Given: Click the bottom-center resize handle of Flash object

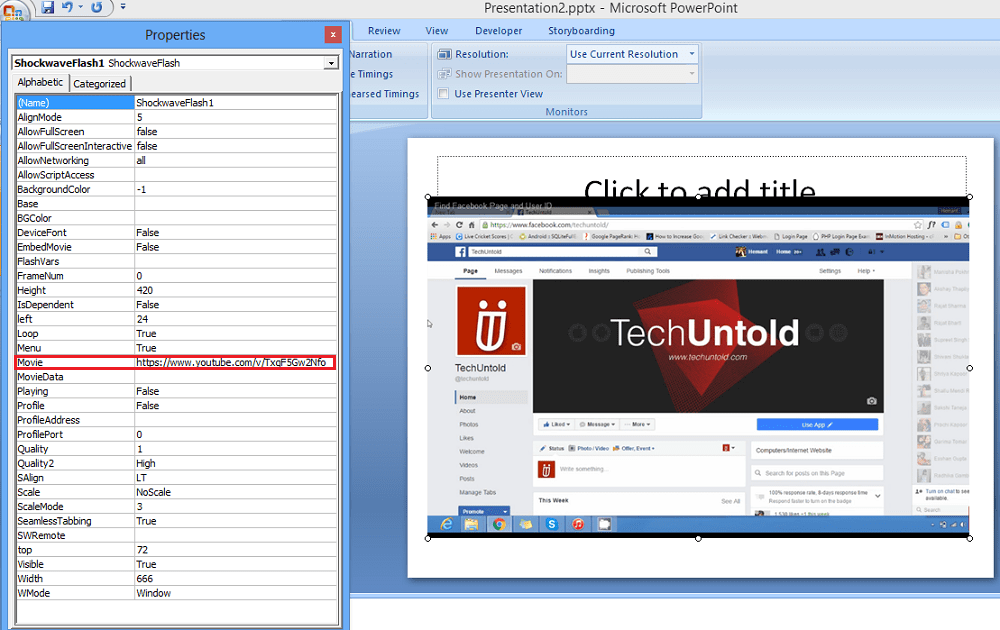Looking at the screenshot, I should 698,538.
